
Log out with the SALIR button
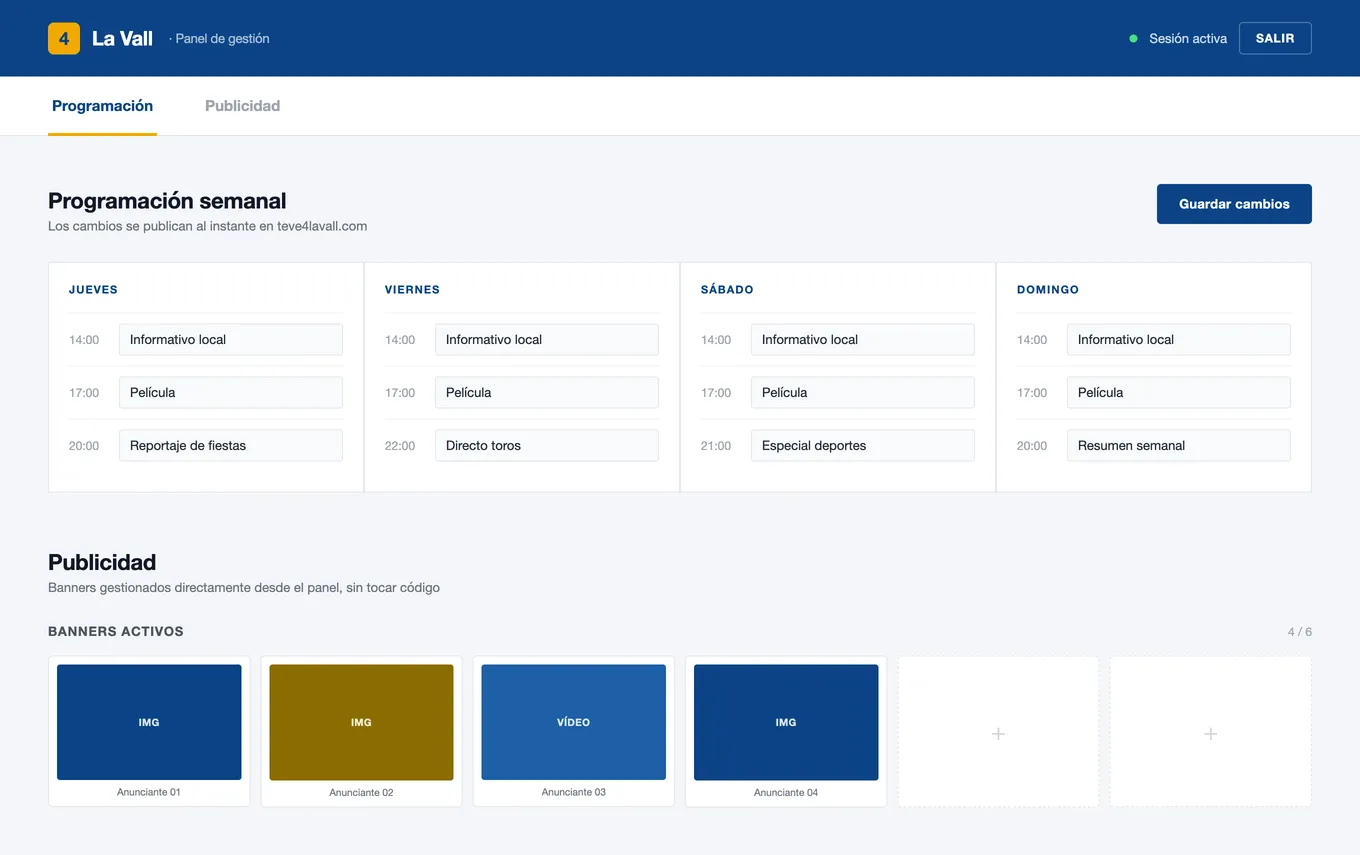point(1275,38)
